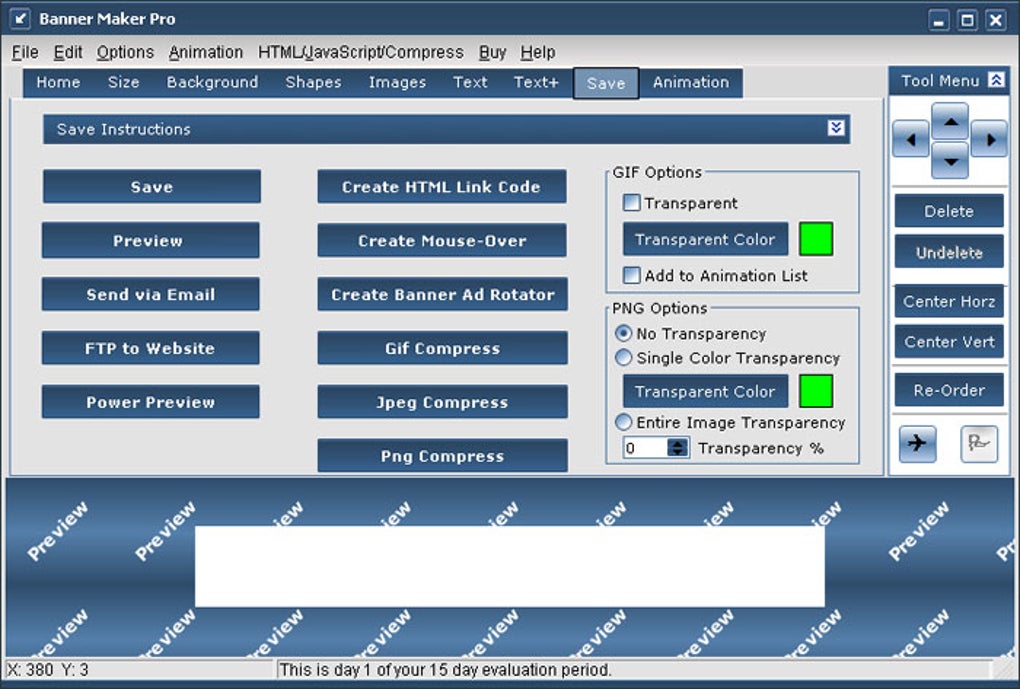Click Center Horz button
This screenshot has height=689, width=1020.
pyautogui.click(x=949, y=301)
